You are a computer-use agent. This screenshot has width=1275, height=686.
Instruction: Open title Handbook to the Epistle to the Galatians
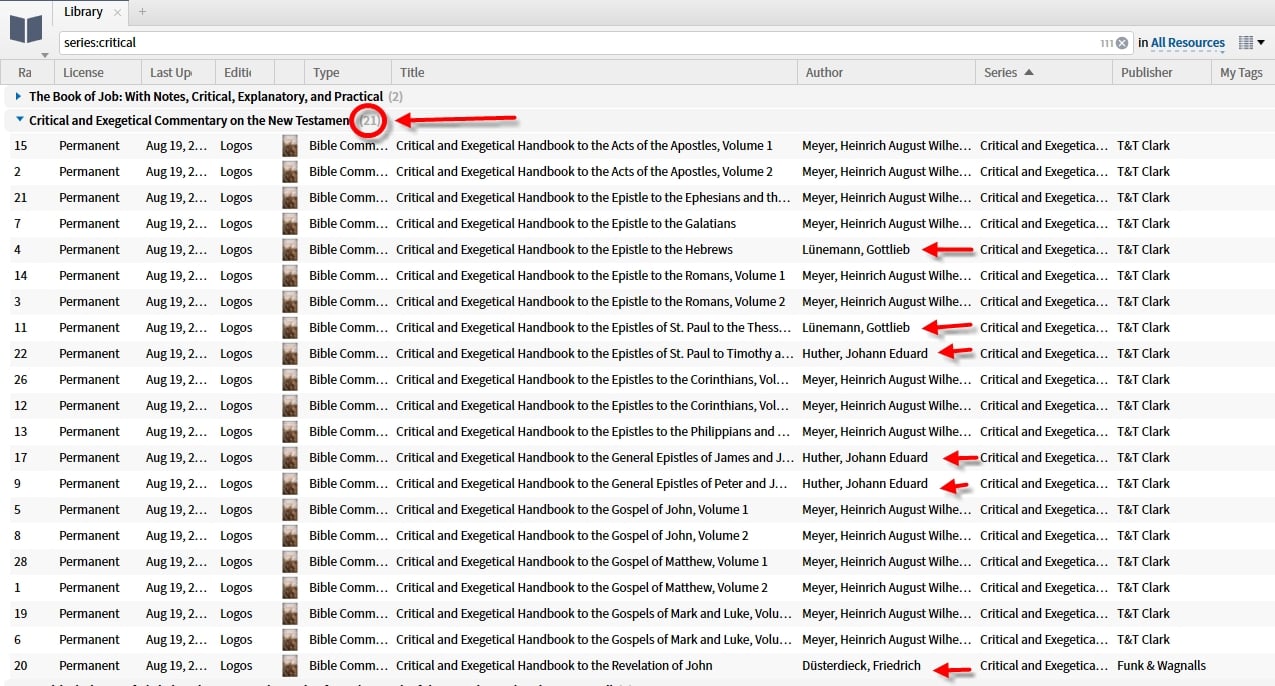pos(566,223)
